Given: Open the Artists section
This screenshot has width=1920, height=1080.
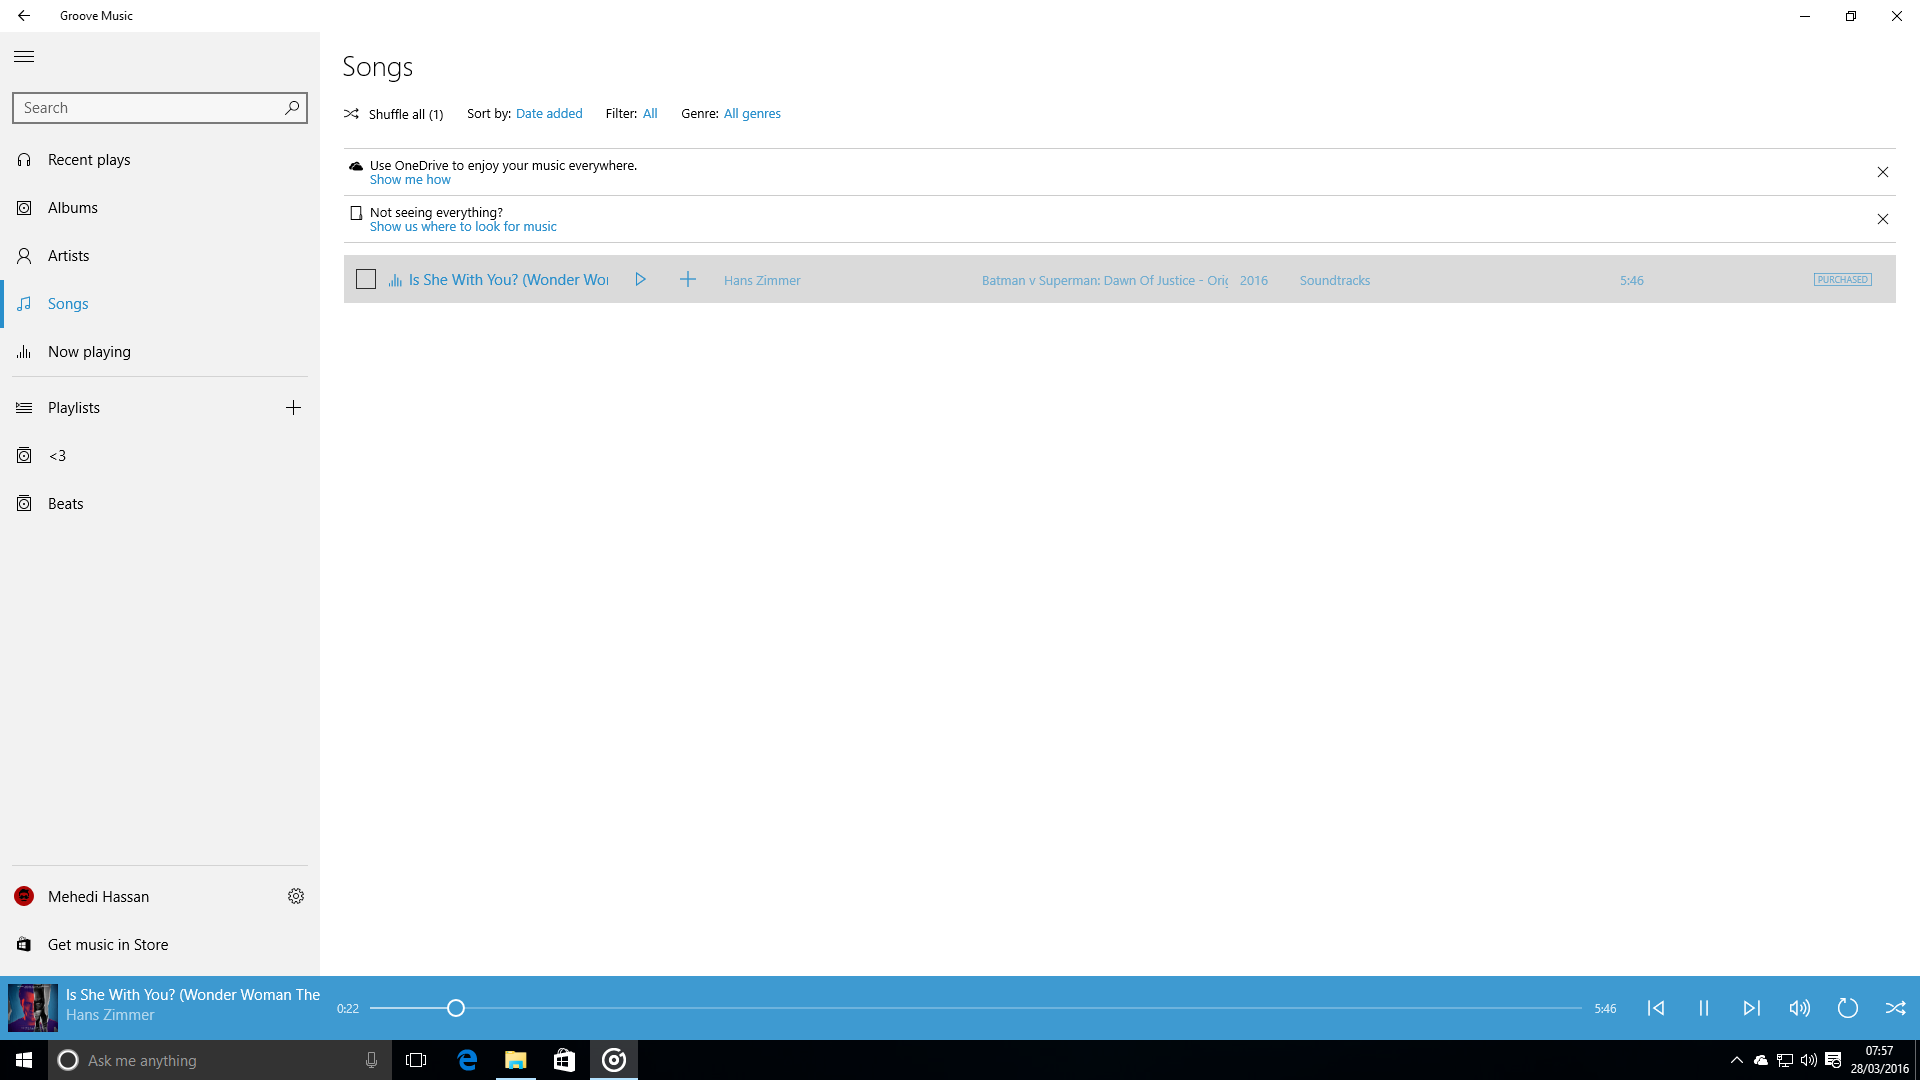Looking at the screenshot, I should pos(160,256).
